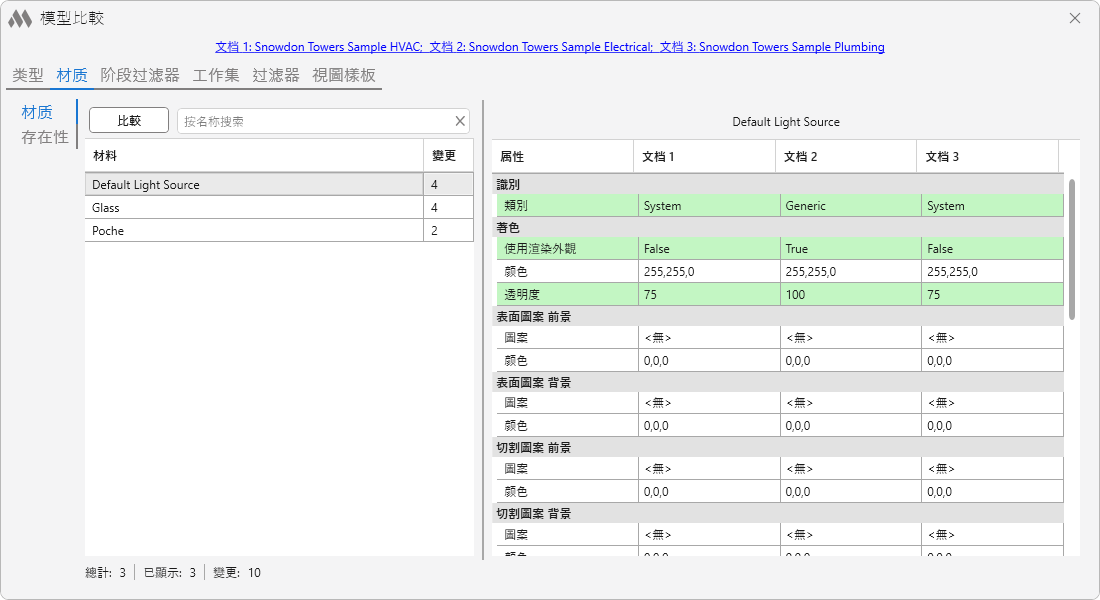Select the 存在性 side tab

(45, 137)
